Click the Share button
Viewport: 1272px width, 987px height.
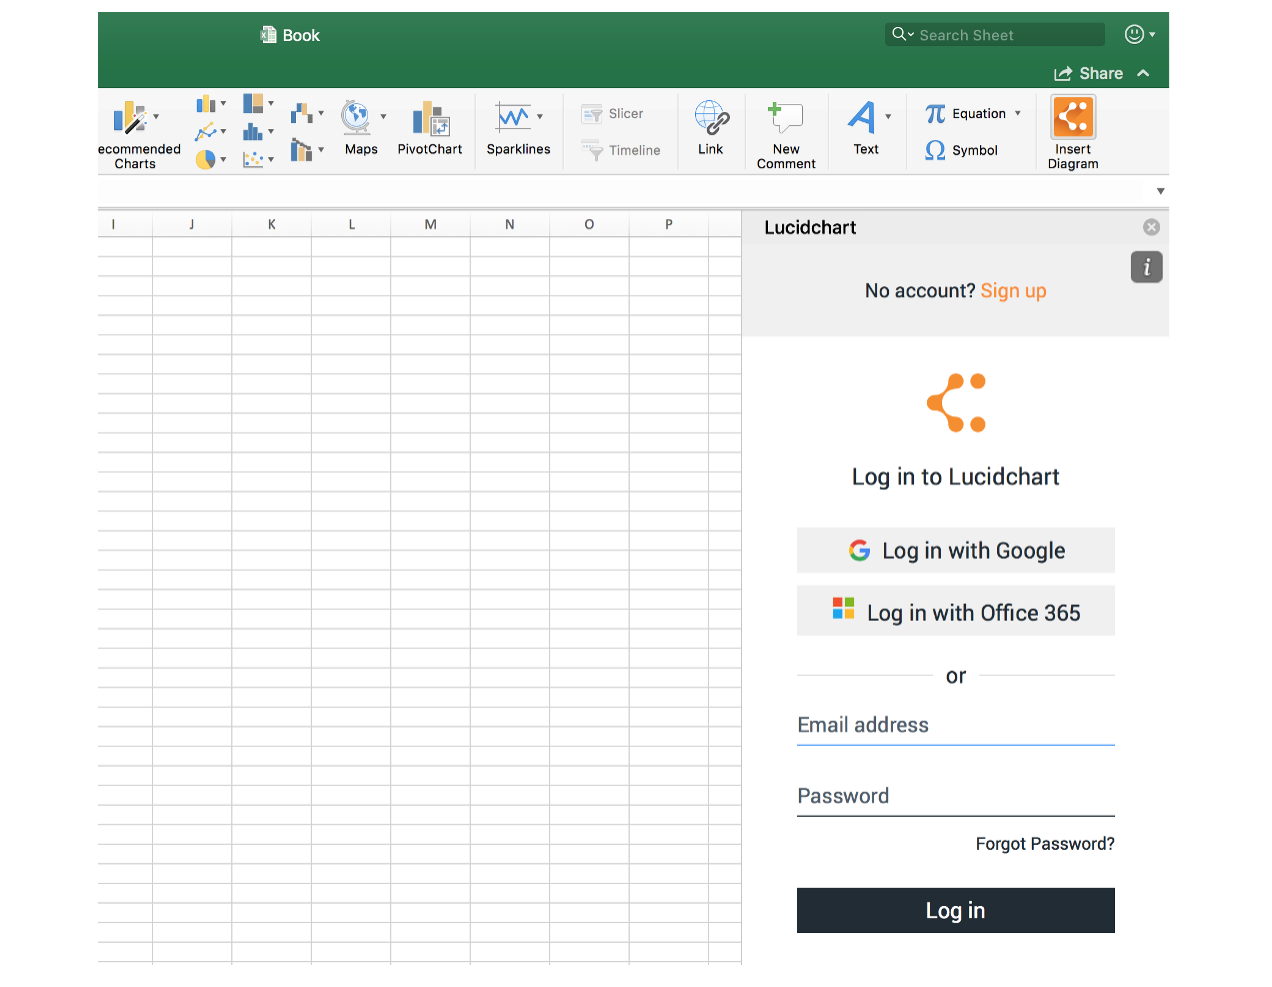[1088, 73]
